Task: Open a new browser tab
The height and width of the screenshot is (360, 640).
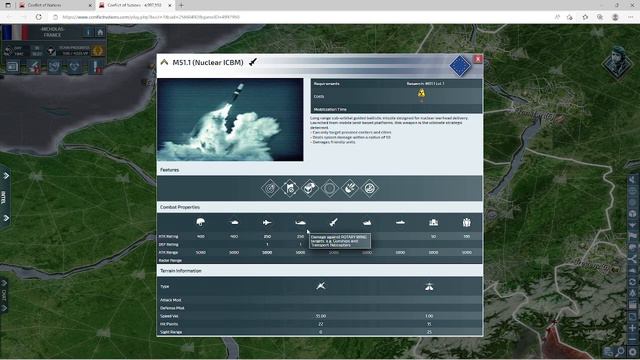Action: 181,5
